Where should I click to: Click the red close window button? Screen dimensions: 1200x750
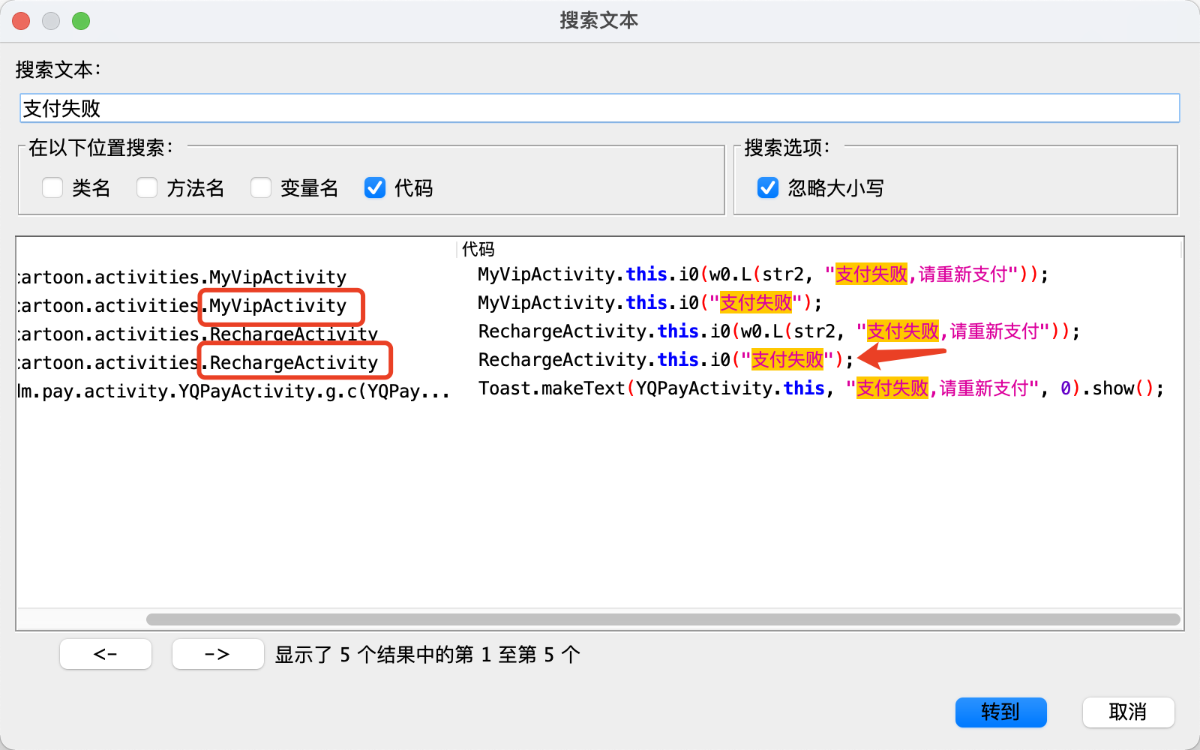pos(21,20)
